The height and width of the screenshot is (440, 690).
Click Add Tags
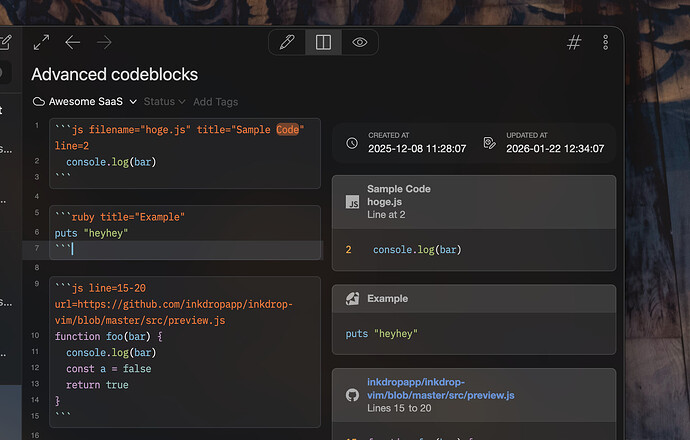coord(216,101)
